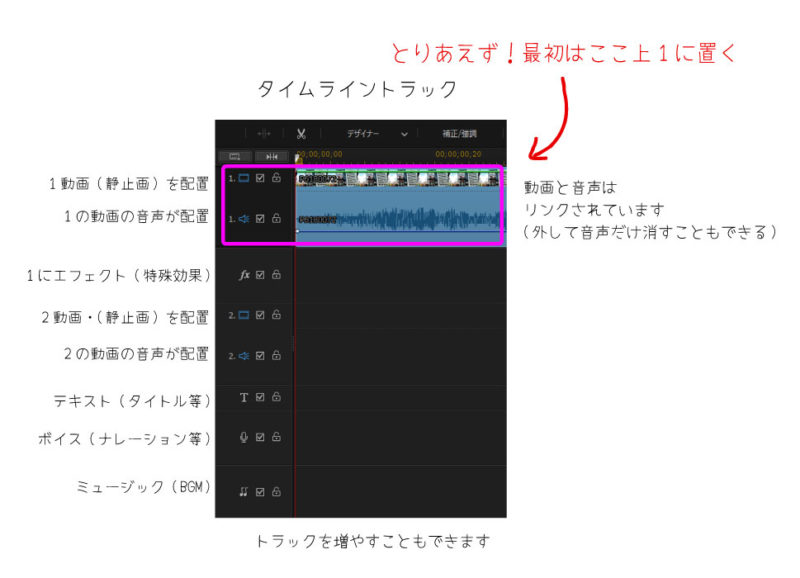Click the video track 2 icon
This screenshot has height=578, width=800.
(243, 315)
